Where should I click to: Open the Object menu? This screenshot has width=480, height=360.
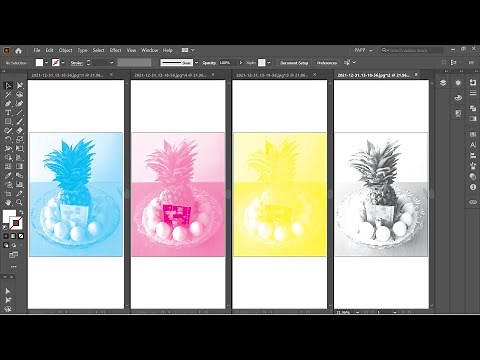tap(65, 50)
